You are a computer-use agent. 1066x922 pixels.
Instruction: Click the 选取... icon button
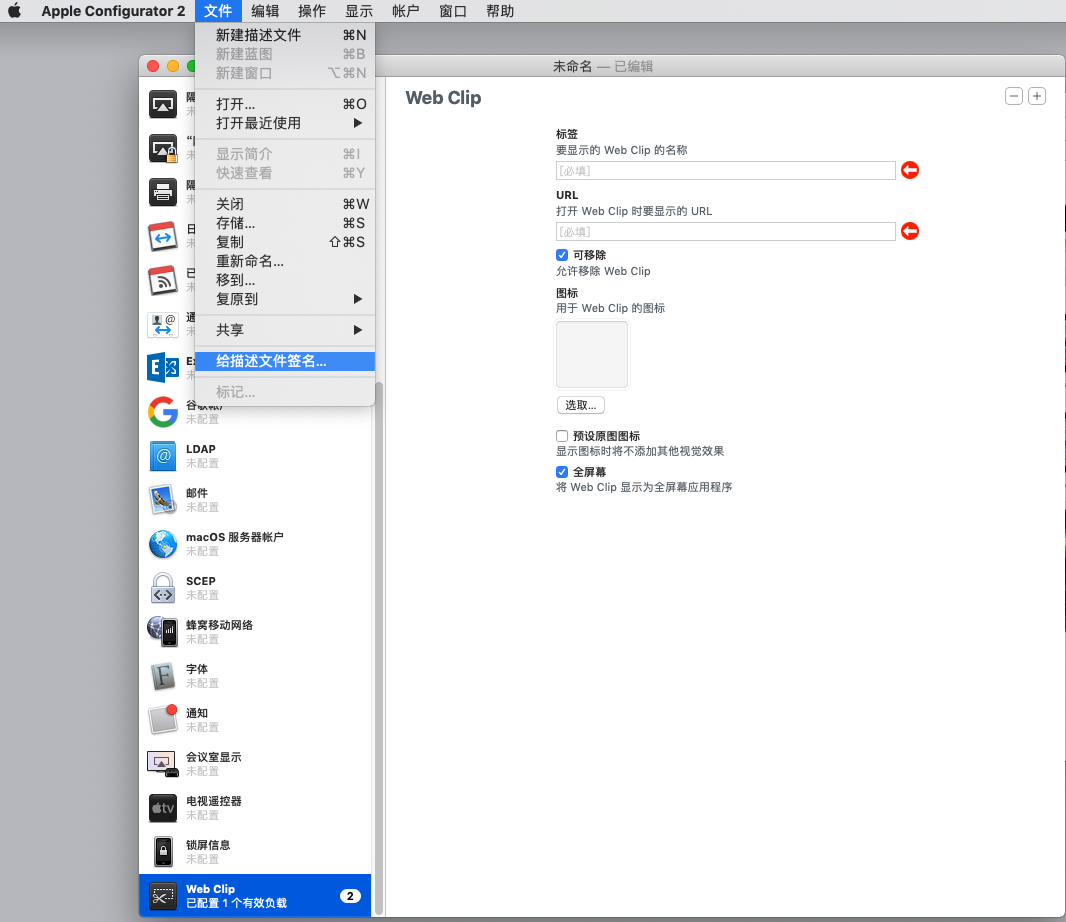[x=581, y=405]
